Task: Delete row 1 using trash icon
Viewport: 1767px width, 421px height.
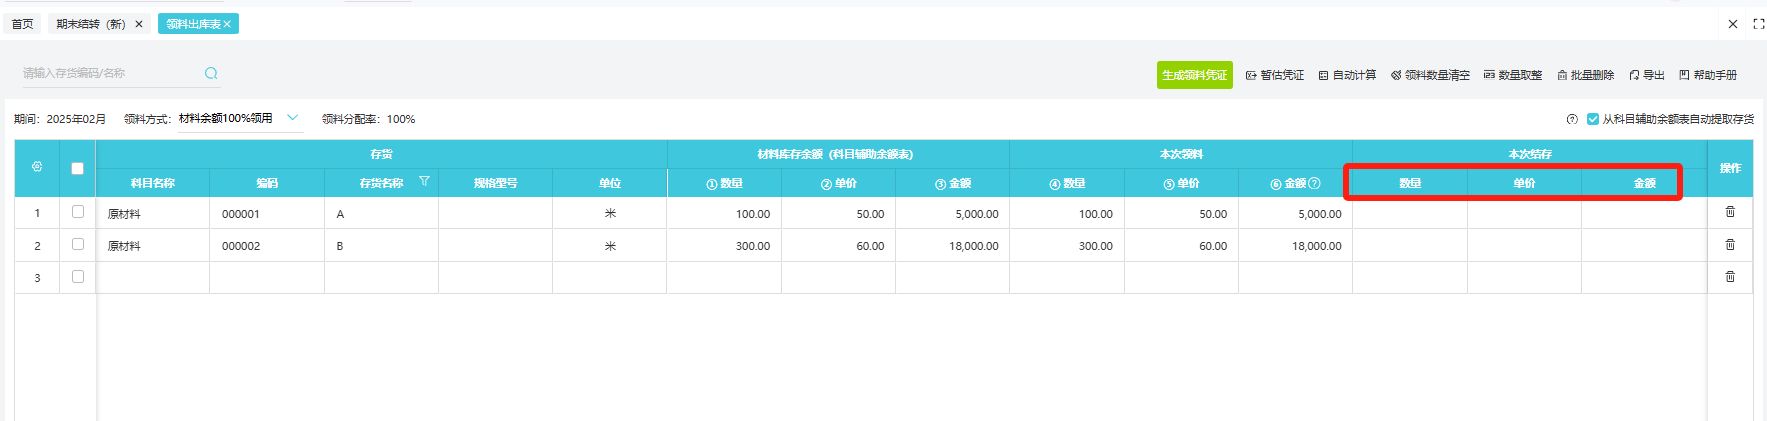Action: point(1730,212)
